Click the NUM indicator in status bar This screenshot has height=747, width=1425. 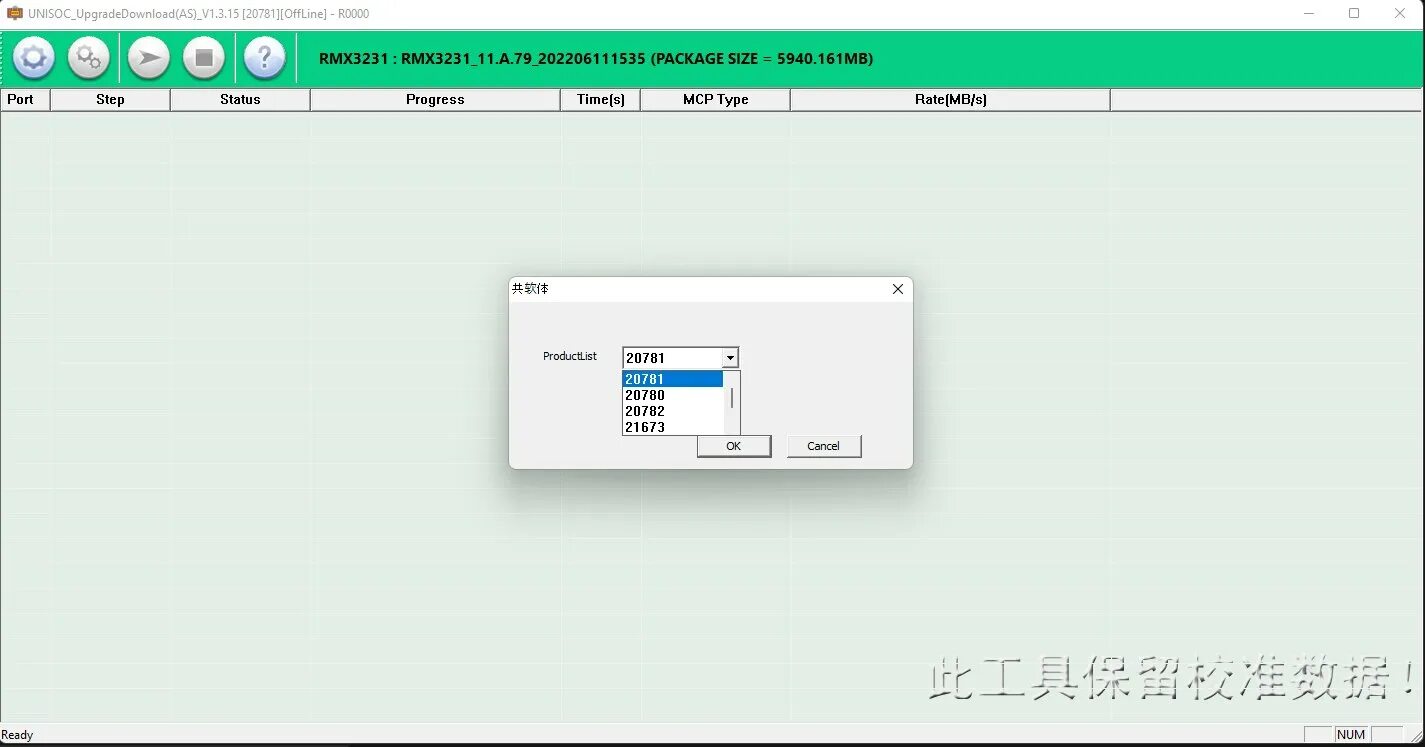click(x=1351, y=735)
